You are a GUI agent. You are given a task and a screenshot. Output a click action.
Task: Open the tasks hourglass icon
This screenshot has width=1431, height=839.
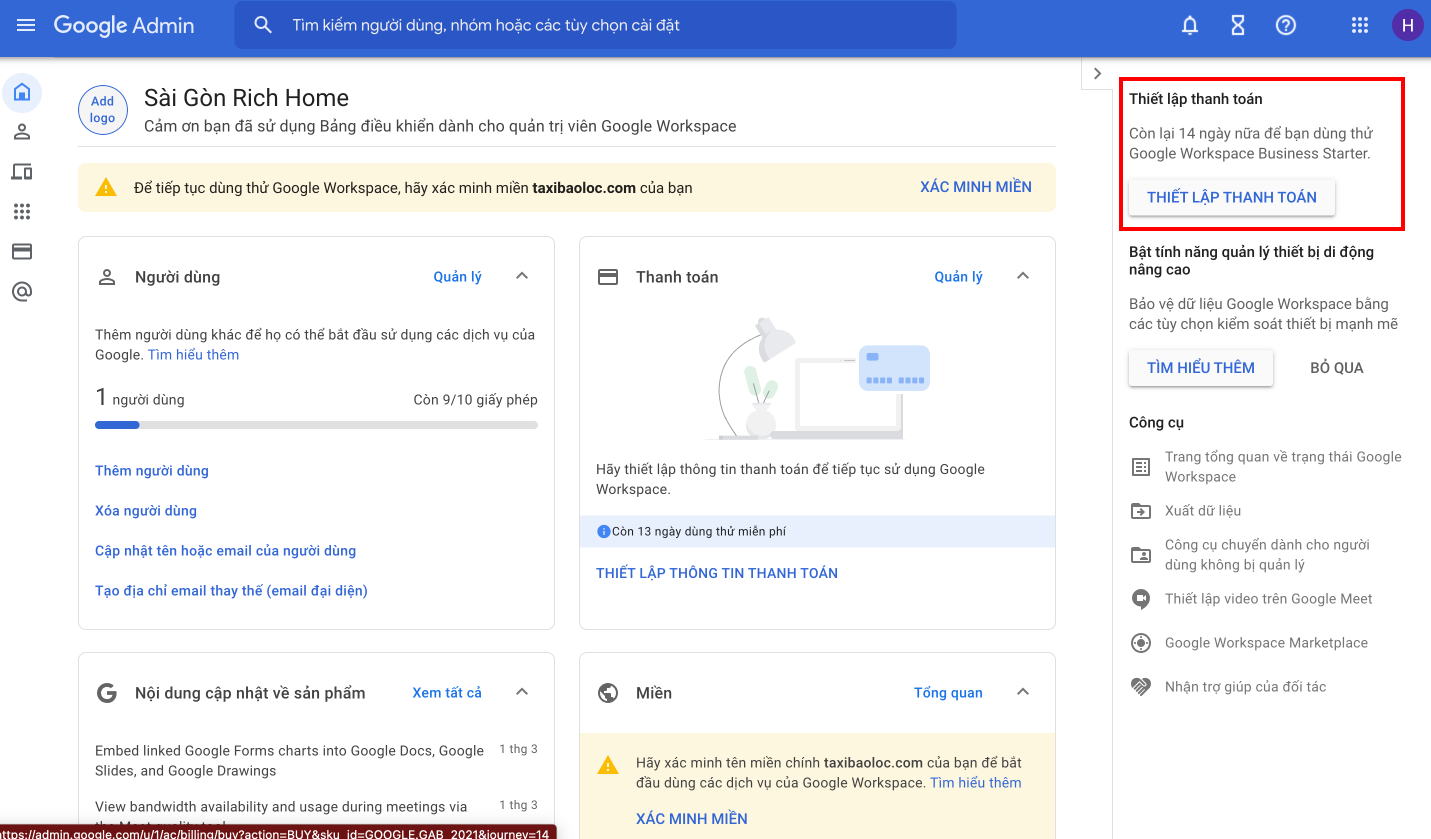[1238, 26]
